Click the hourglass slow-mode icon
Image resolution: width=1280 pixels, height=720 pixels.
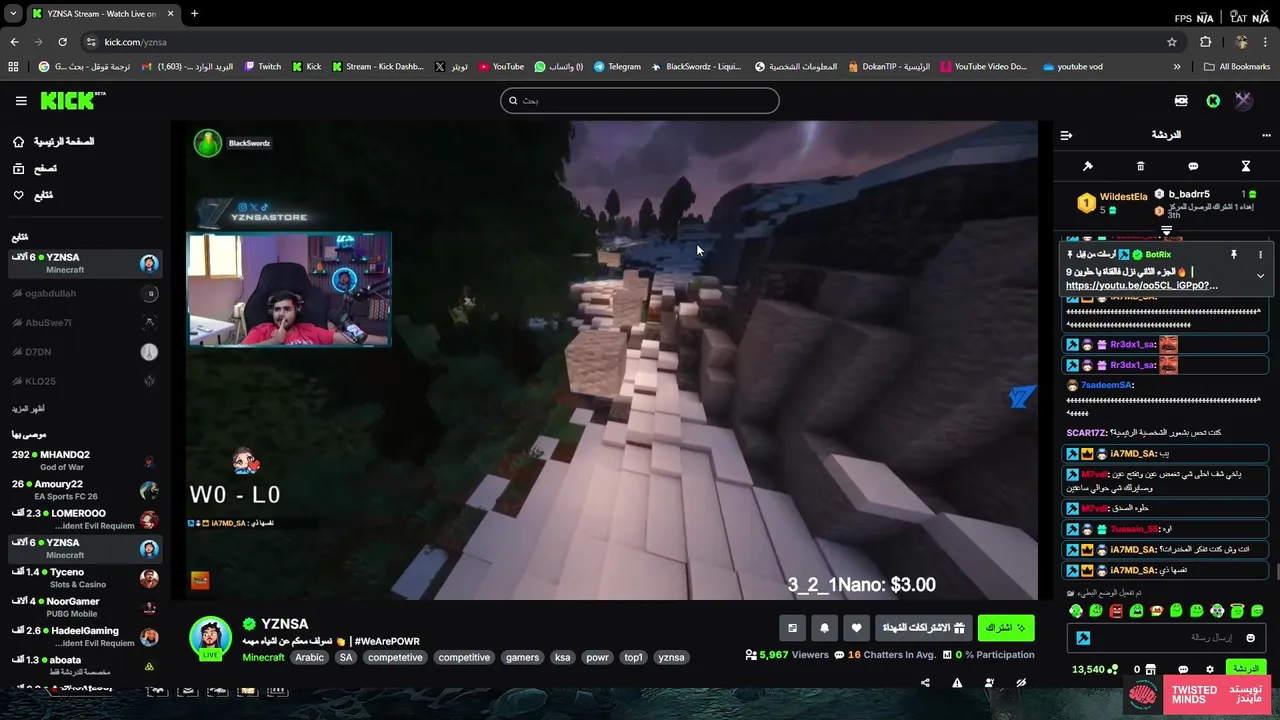[x=1246, y=166]
